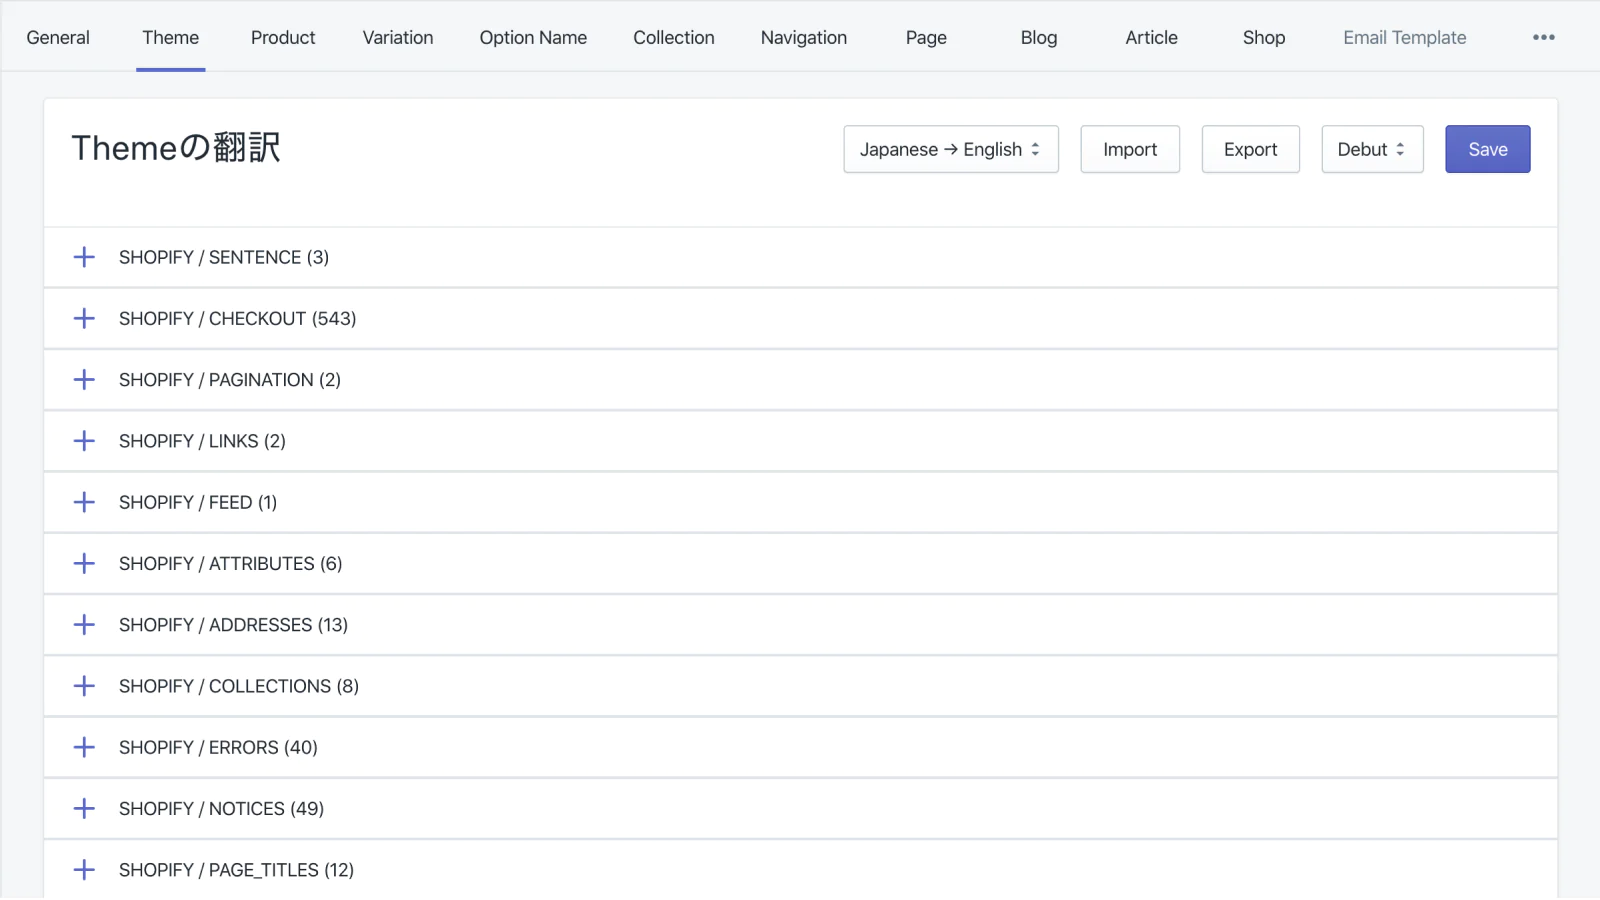This screenshot has height=900, width=1600.
Task: Expand the SHOPIFY / ERRORS (40) section
Action: (x=84, y=747)
